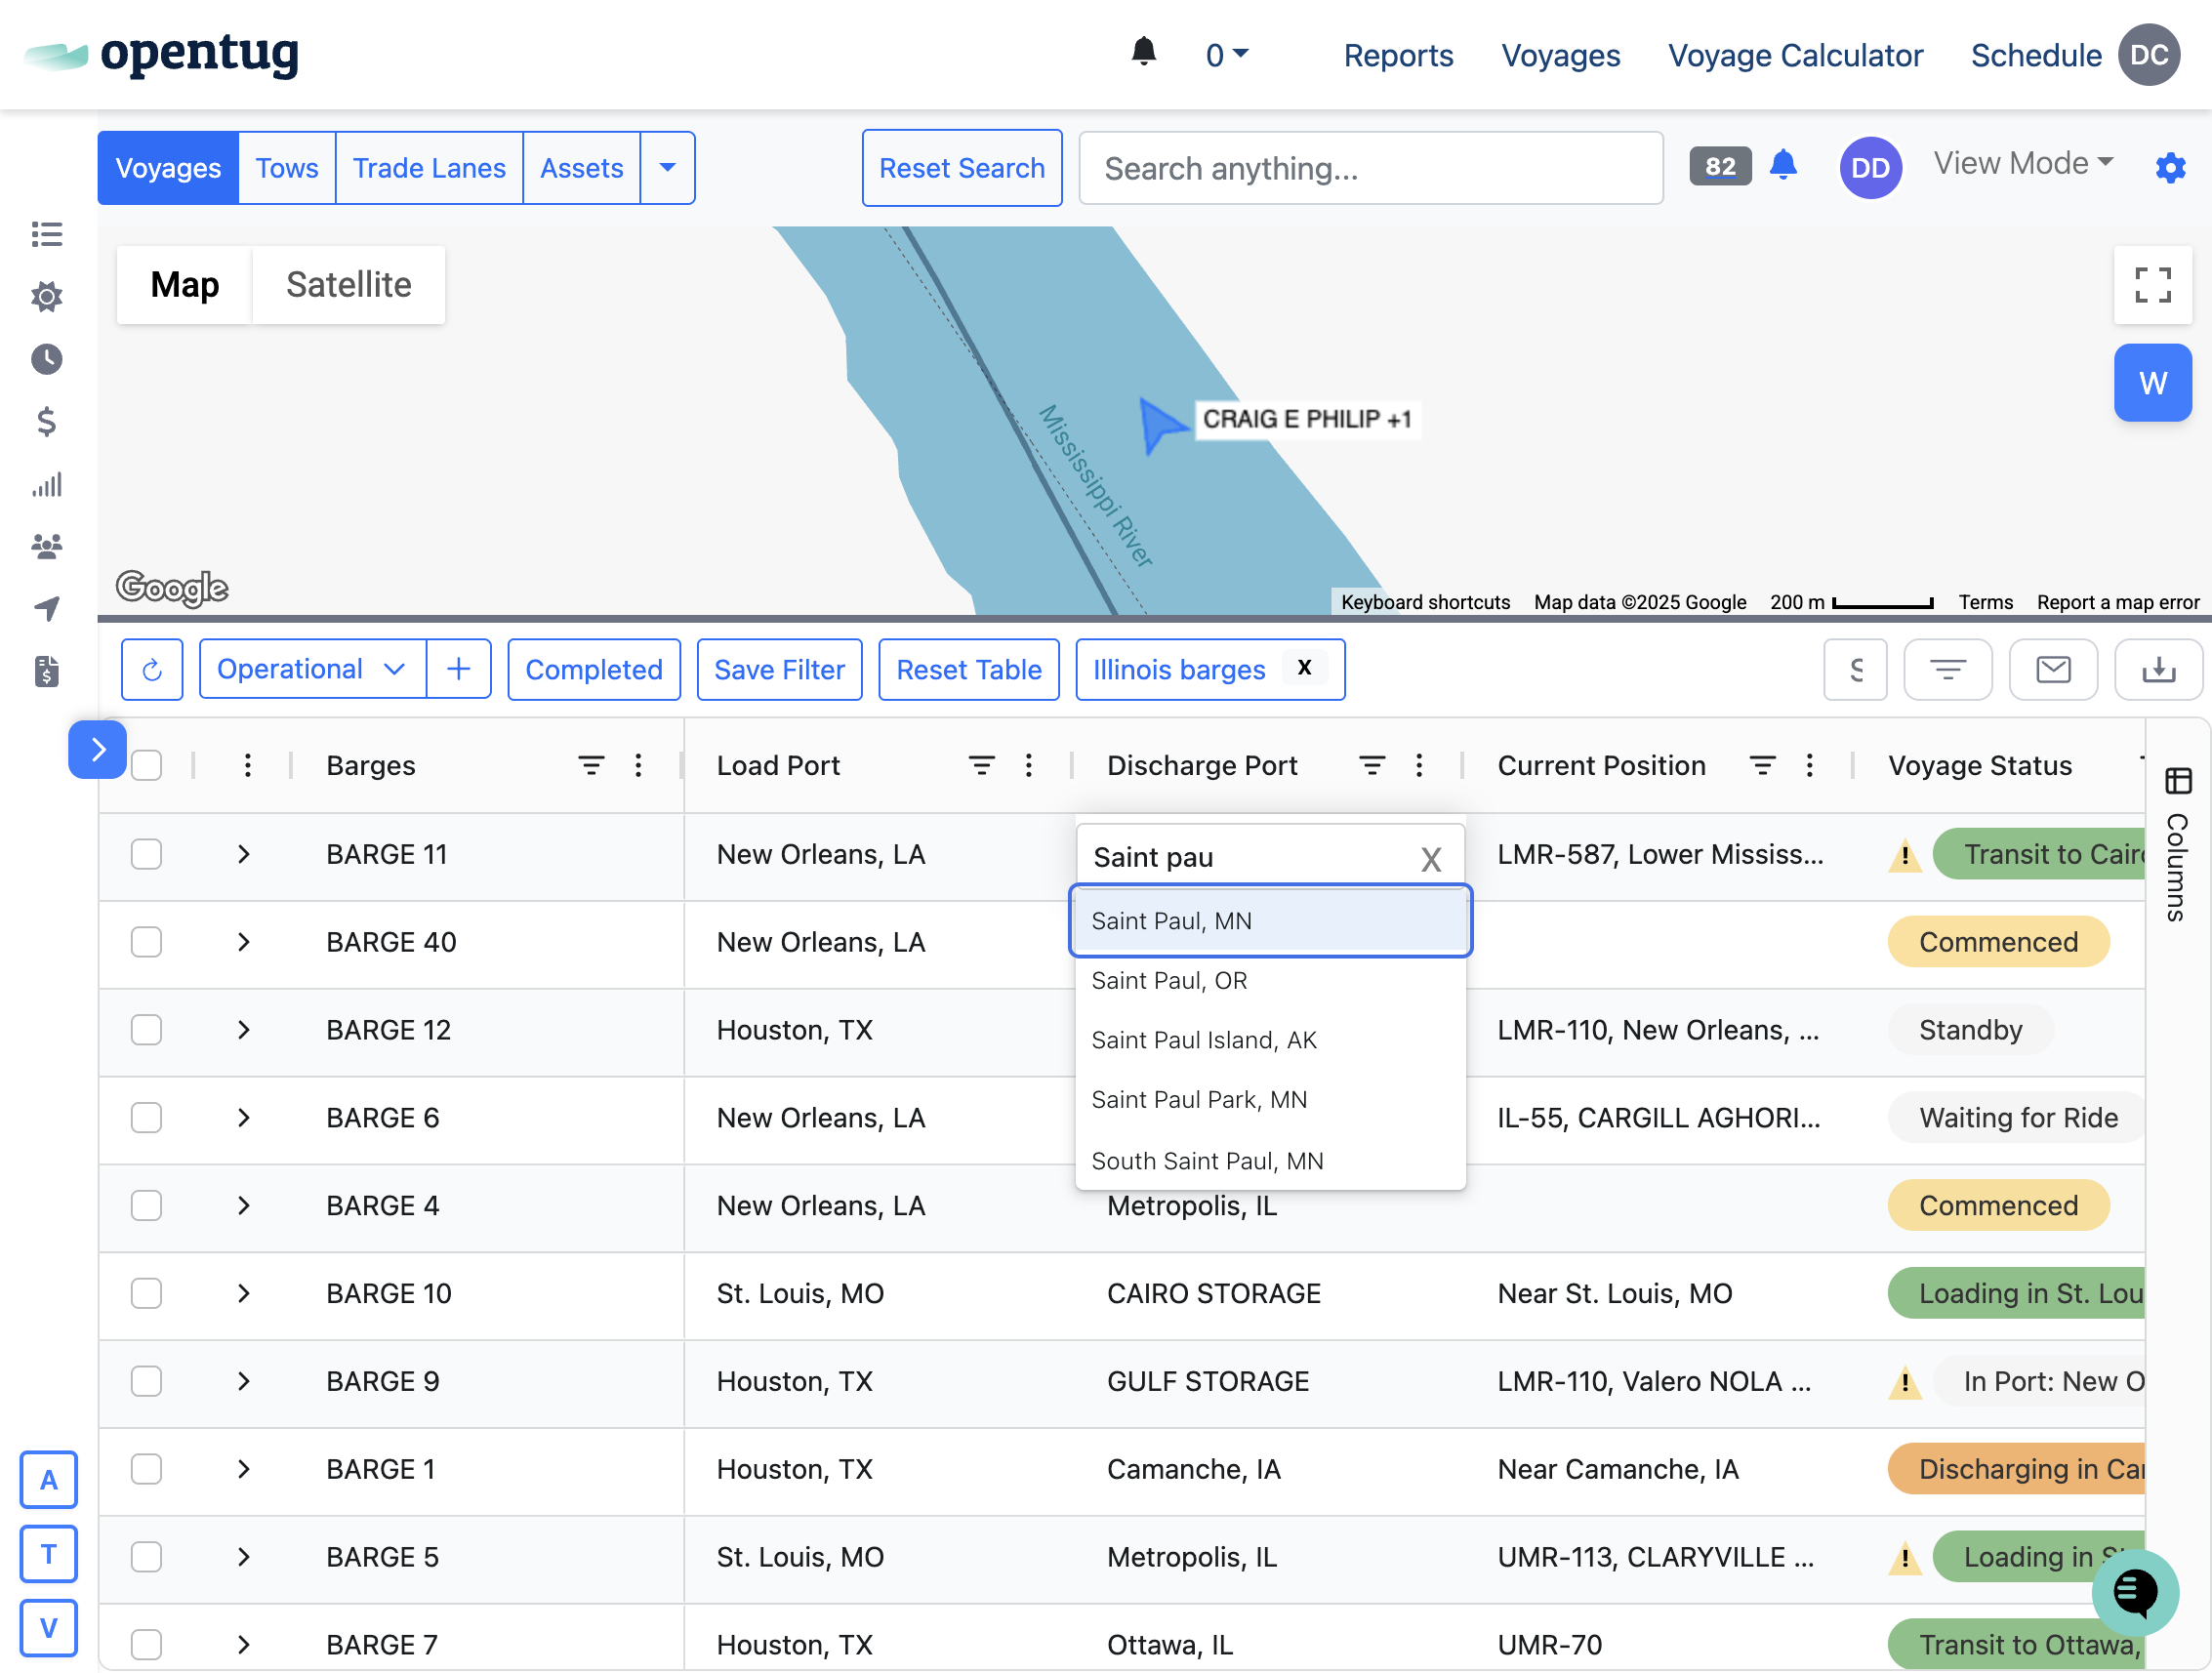This screenshot has width=2212, height=1673.
Task: Open the Voyage Calculator link
Action: (x=1794, y=56)
